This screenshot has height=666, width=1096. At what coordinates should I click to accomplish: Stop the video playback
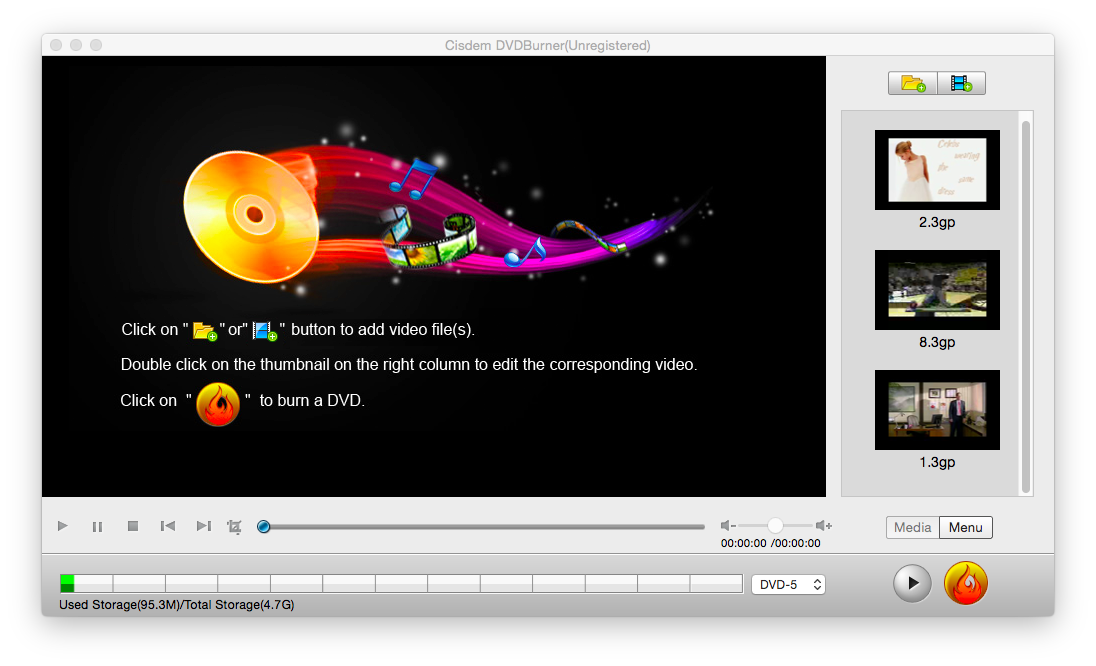pos(133,526)
